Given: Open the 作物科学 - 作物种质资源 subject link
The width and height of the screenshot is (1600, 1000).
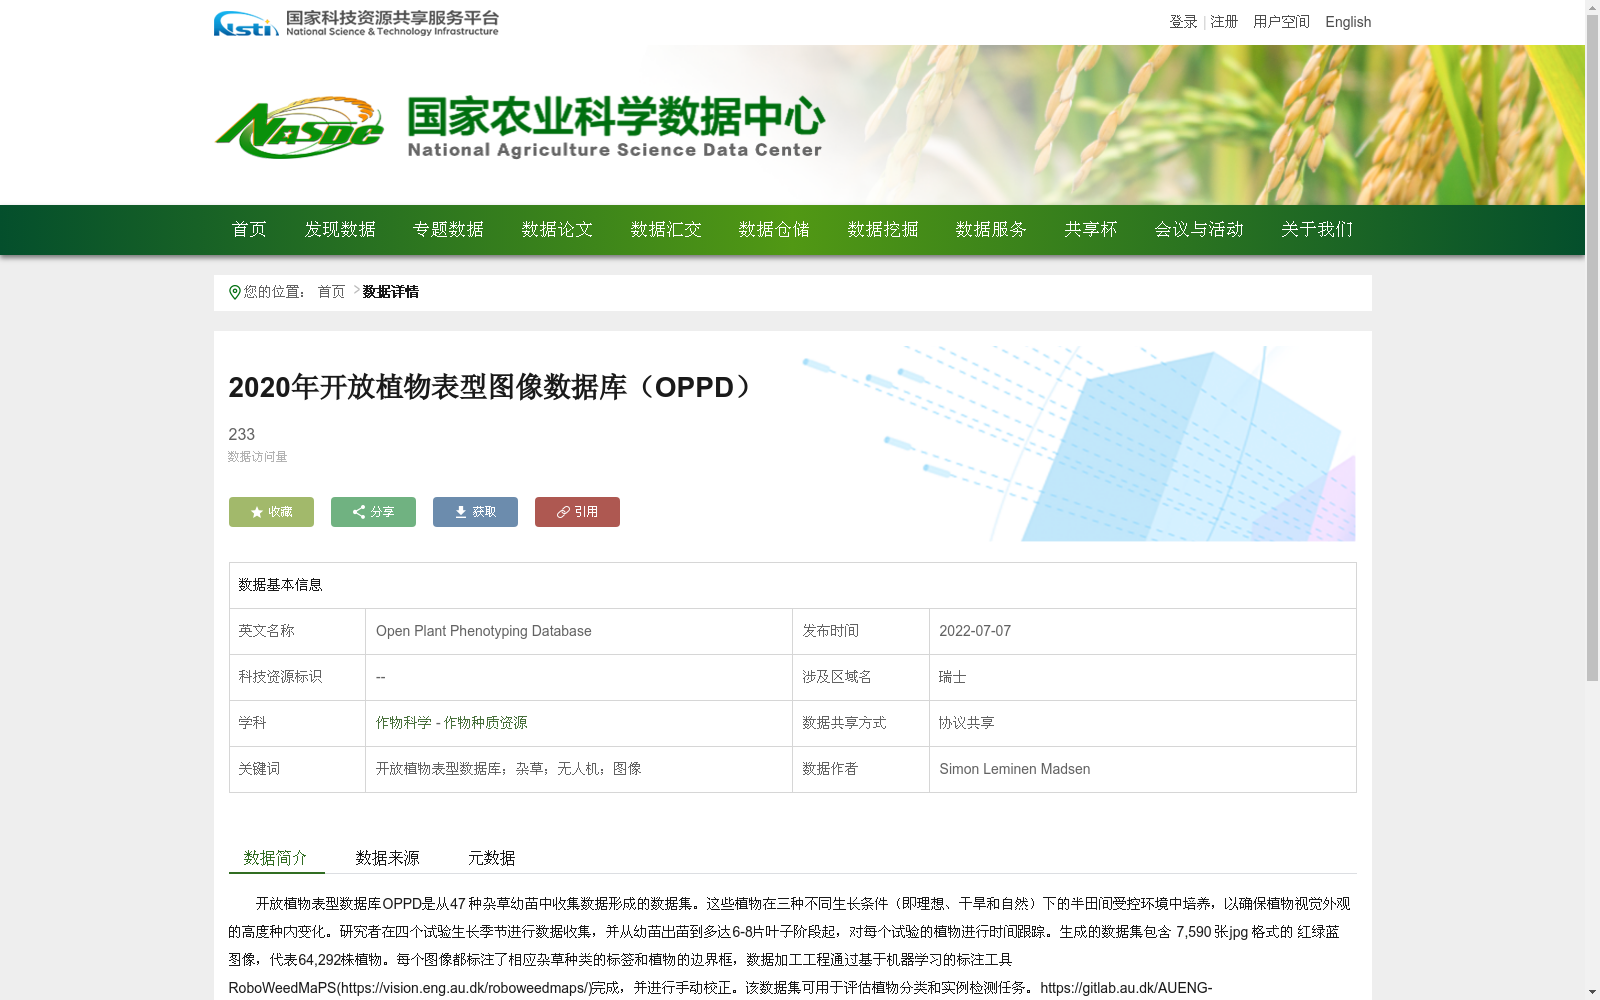Looking at the screenshot, I should 452,723.
